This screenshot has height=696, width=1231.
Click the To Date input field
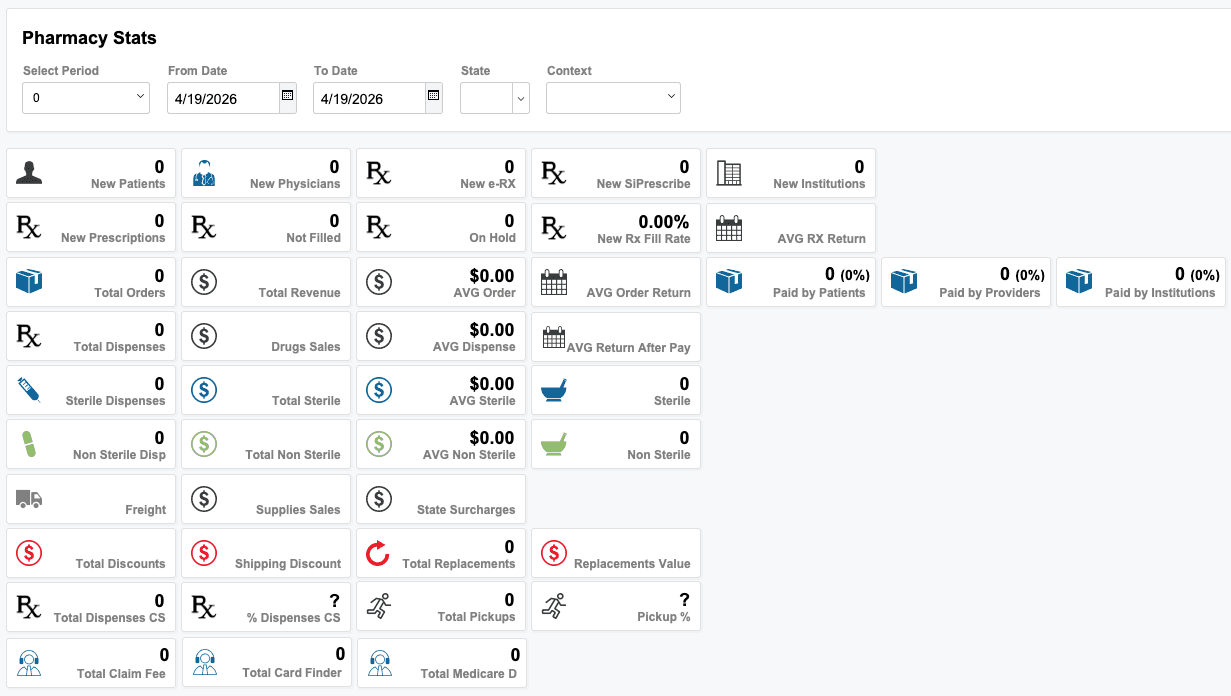tap(369, 98)
